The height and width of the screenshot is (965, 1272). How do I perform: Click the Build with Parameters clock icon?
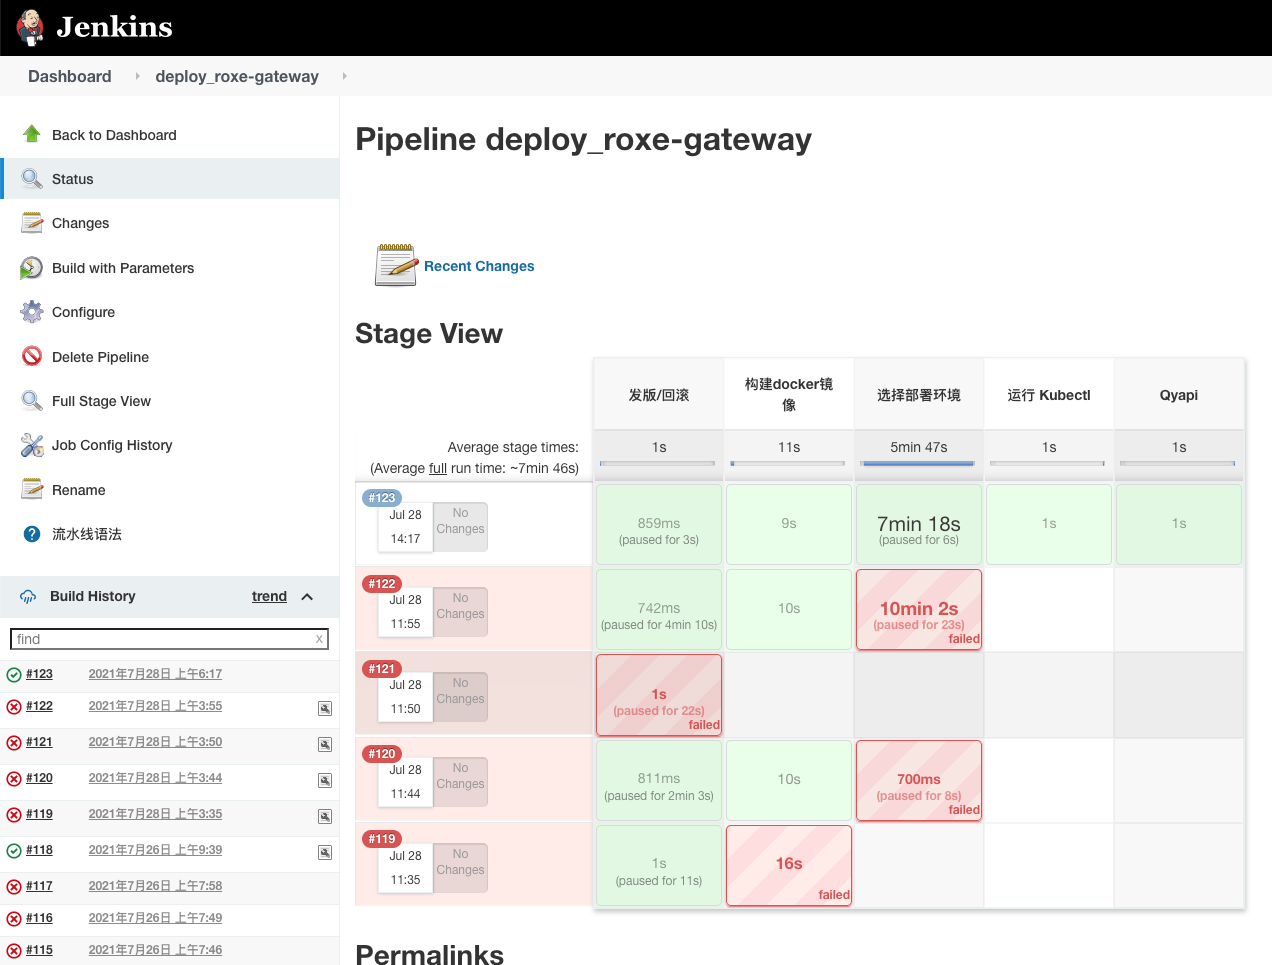pyautogui.click(x=32, y=268)
